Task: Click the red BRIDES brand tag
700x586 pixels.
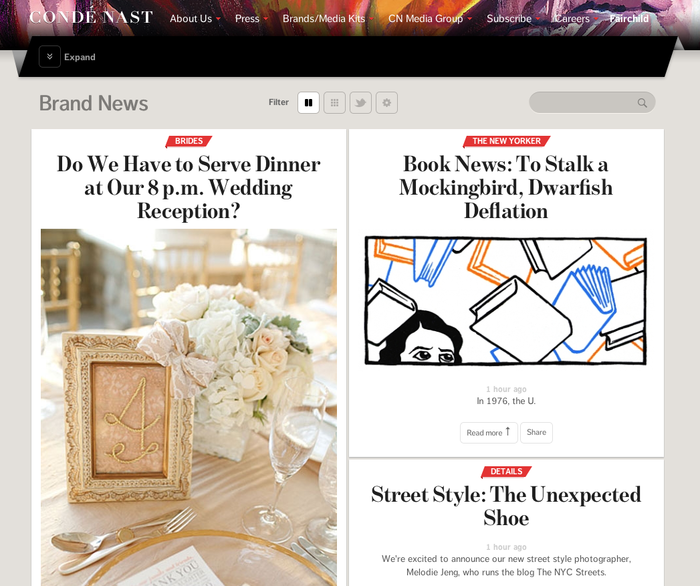Action: point(188,141)
